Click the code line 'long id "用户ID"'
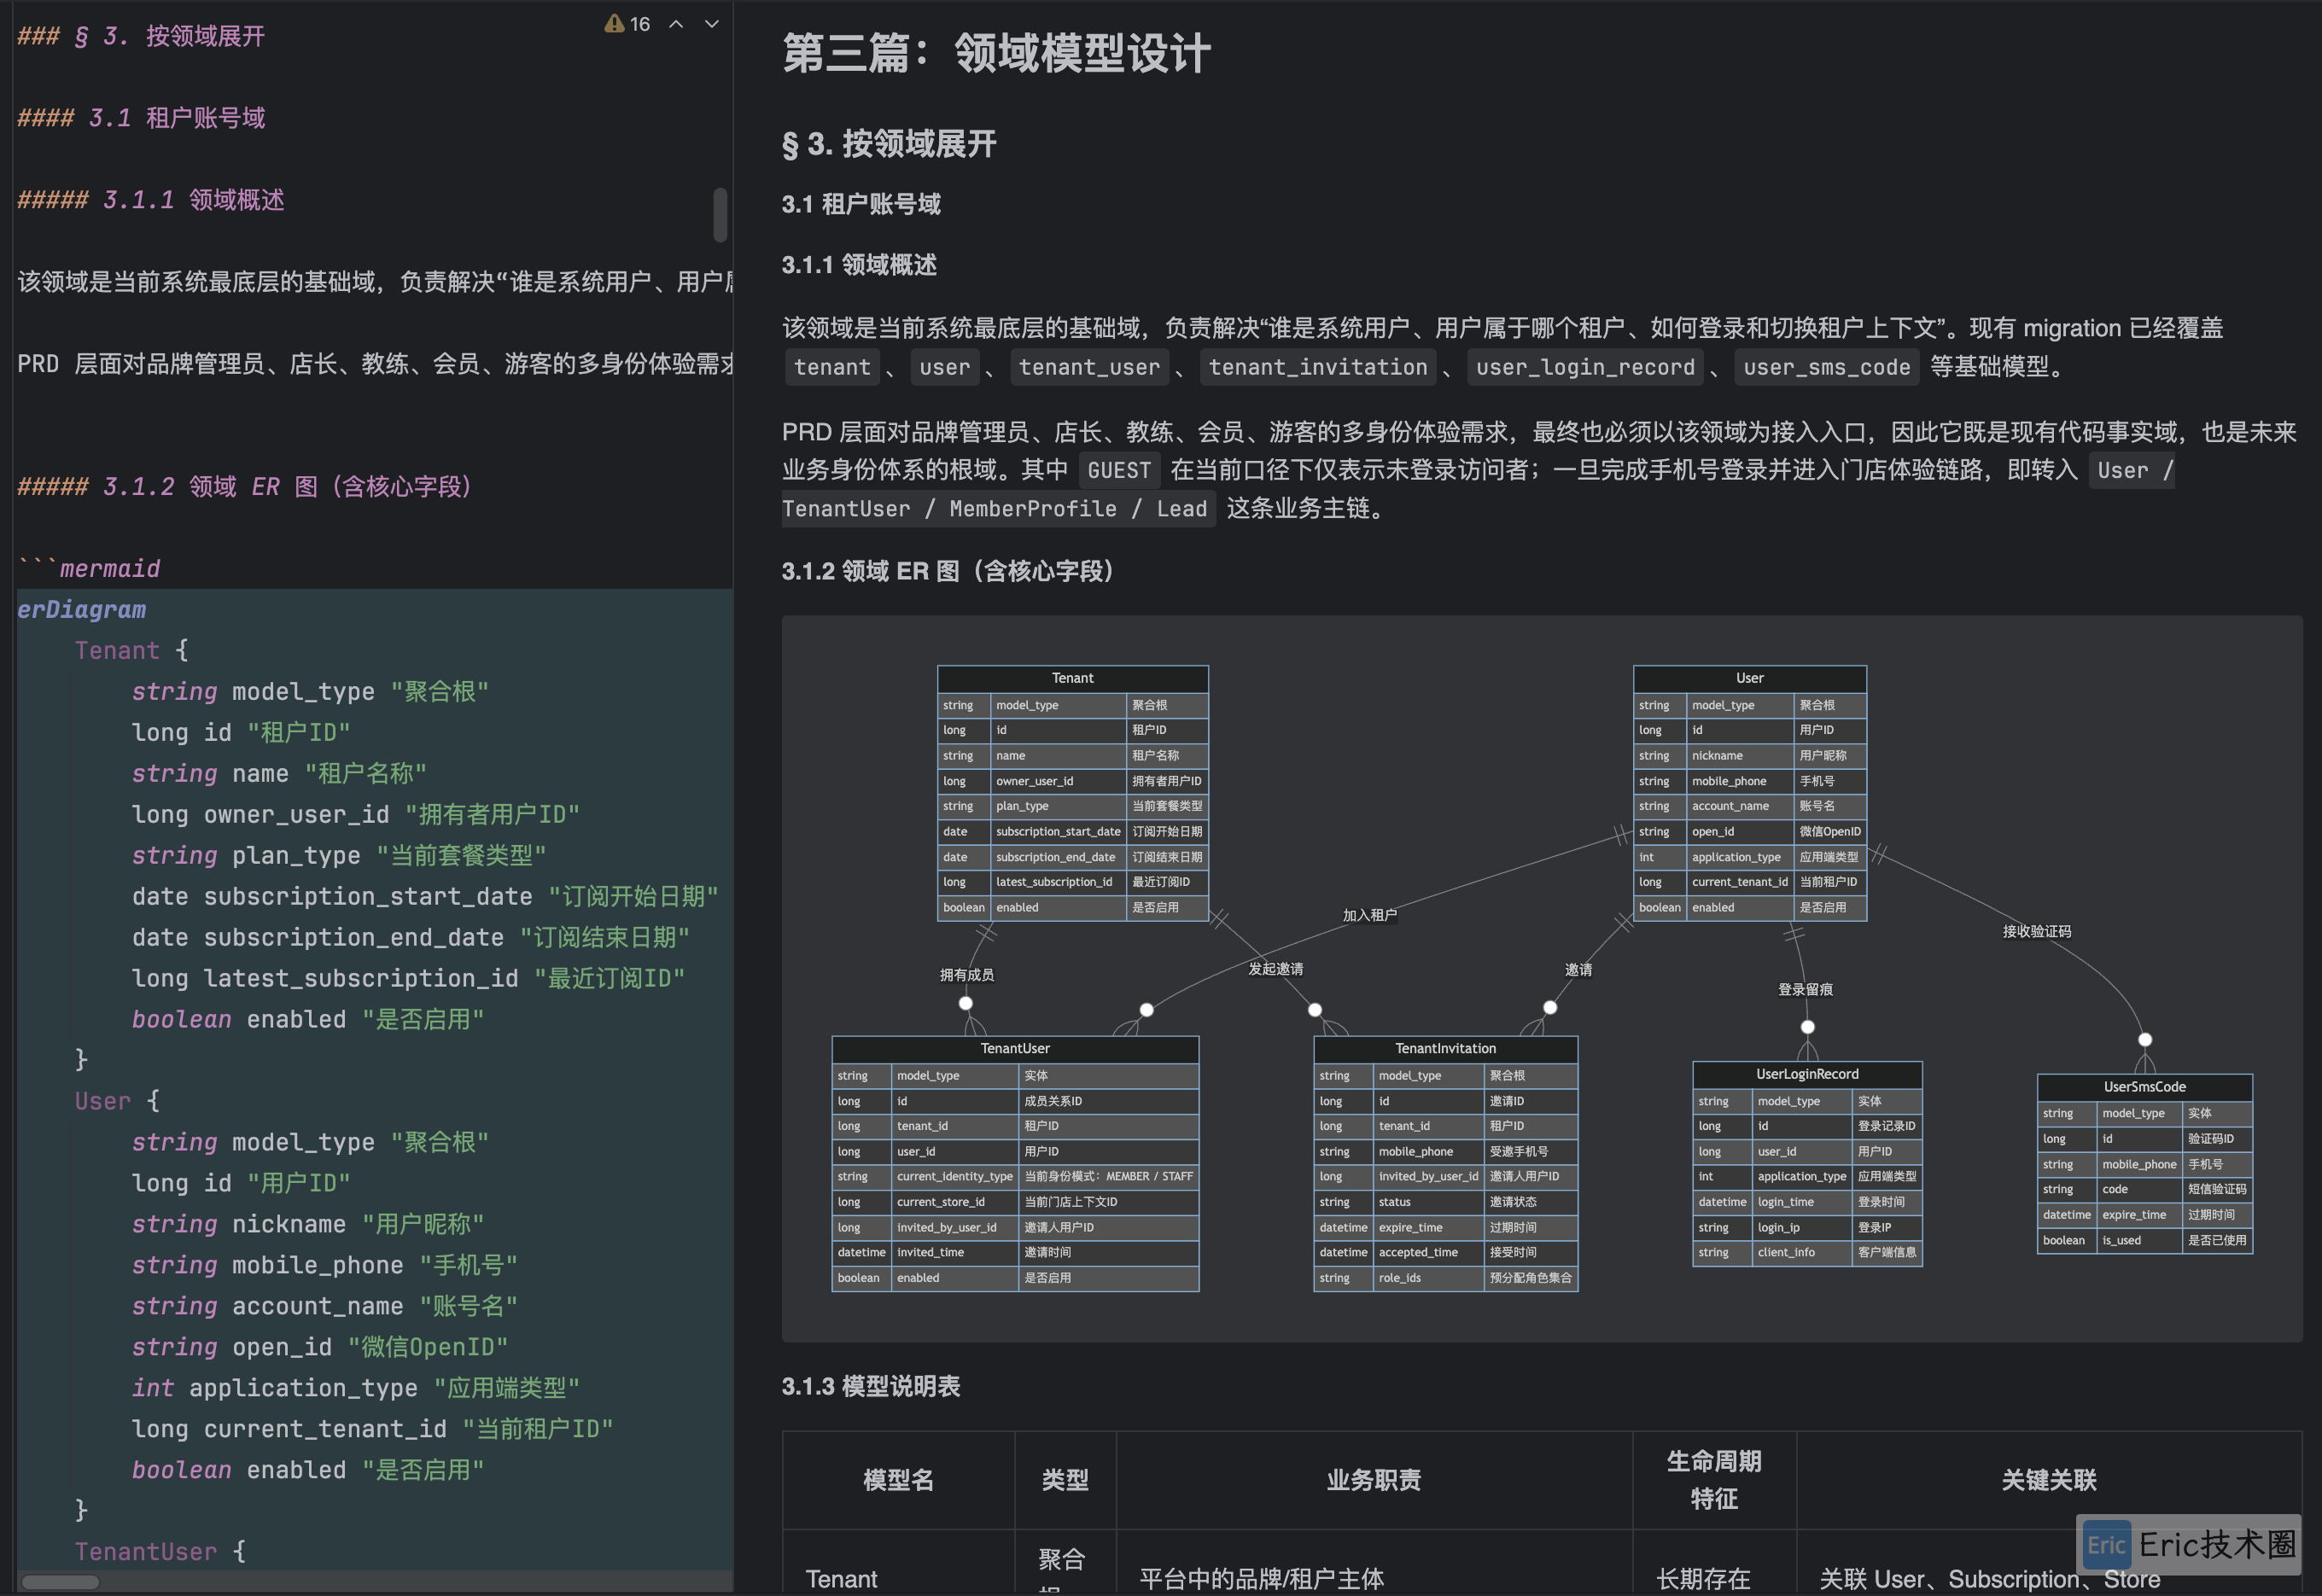Screen dimensions: 2322x1596 [241, 1184]
